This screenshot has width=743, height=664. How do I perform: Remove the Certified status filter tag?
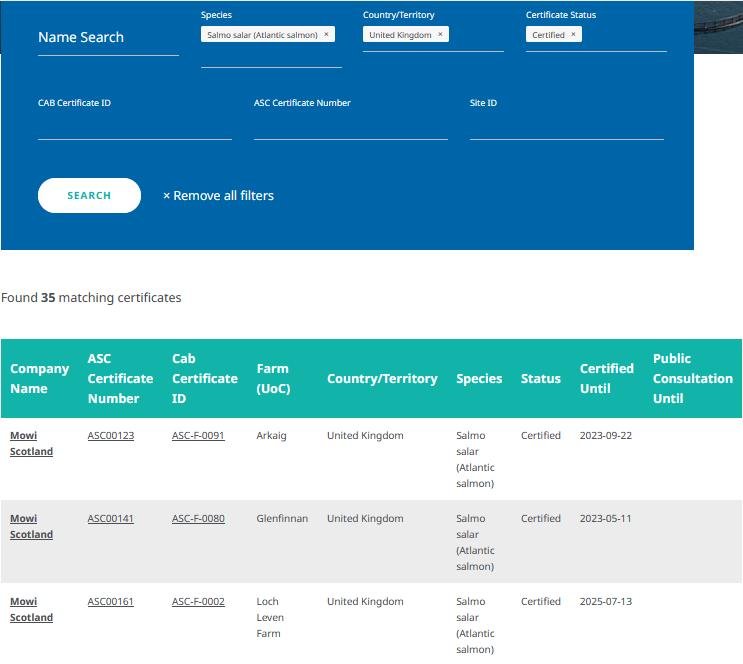(573, 34)
